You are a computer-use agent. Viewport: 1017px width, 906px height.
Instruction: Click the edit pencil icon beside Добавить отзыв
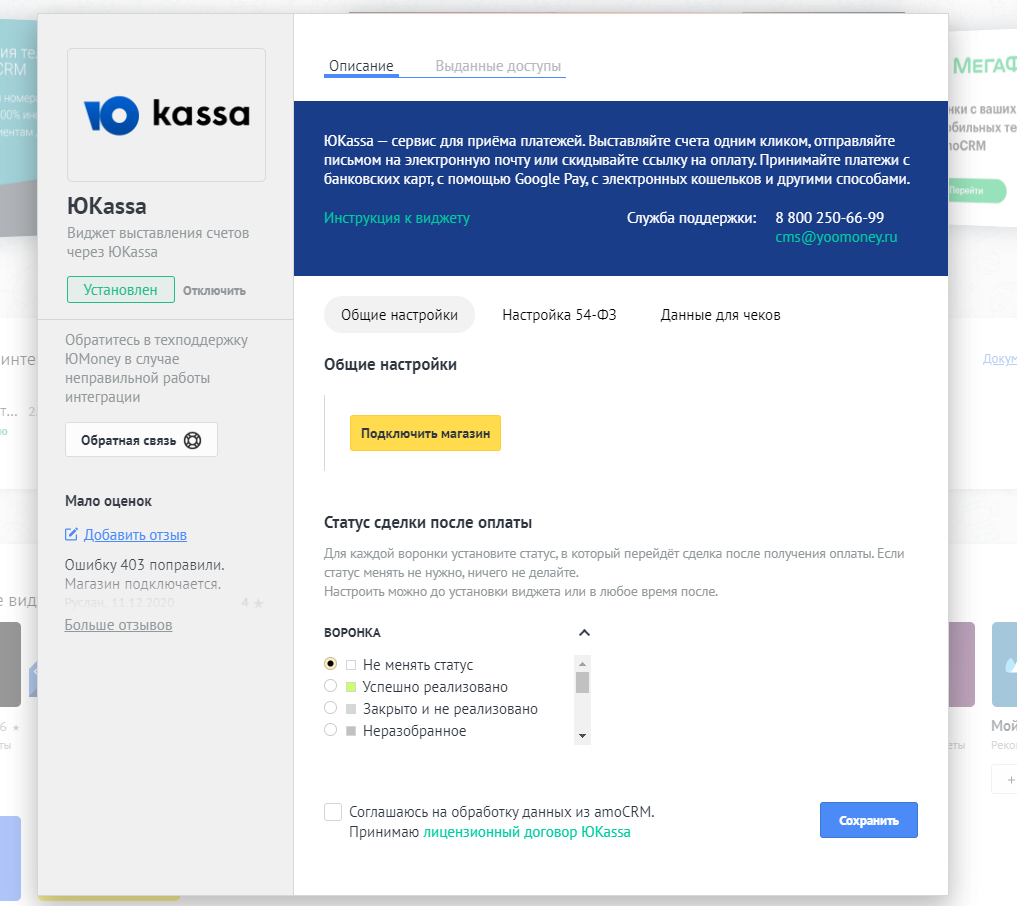click(x=71, y=534)
